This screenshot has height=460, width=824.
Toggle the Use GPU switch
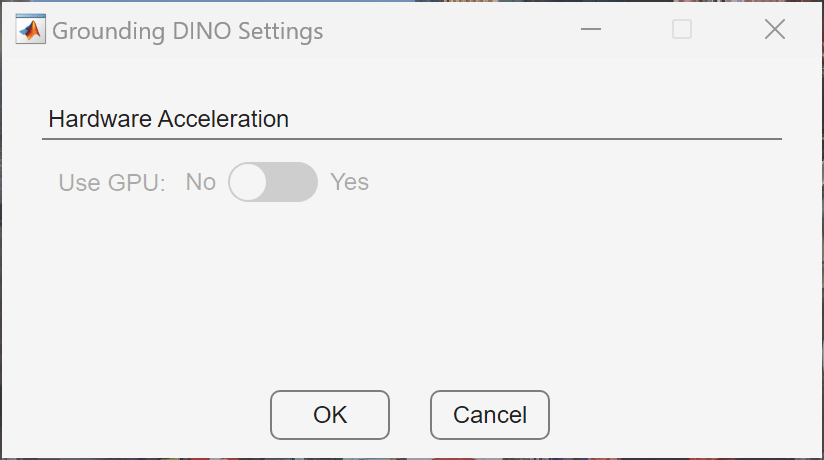point(273,182)
